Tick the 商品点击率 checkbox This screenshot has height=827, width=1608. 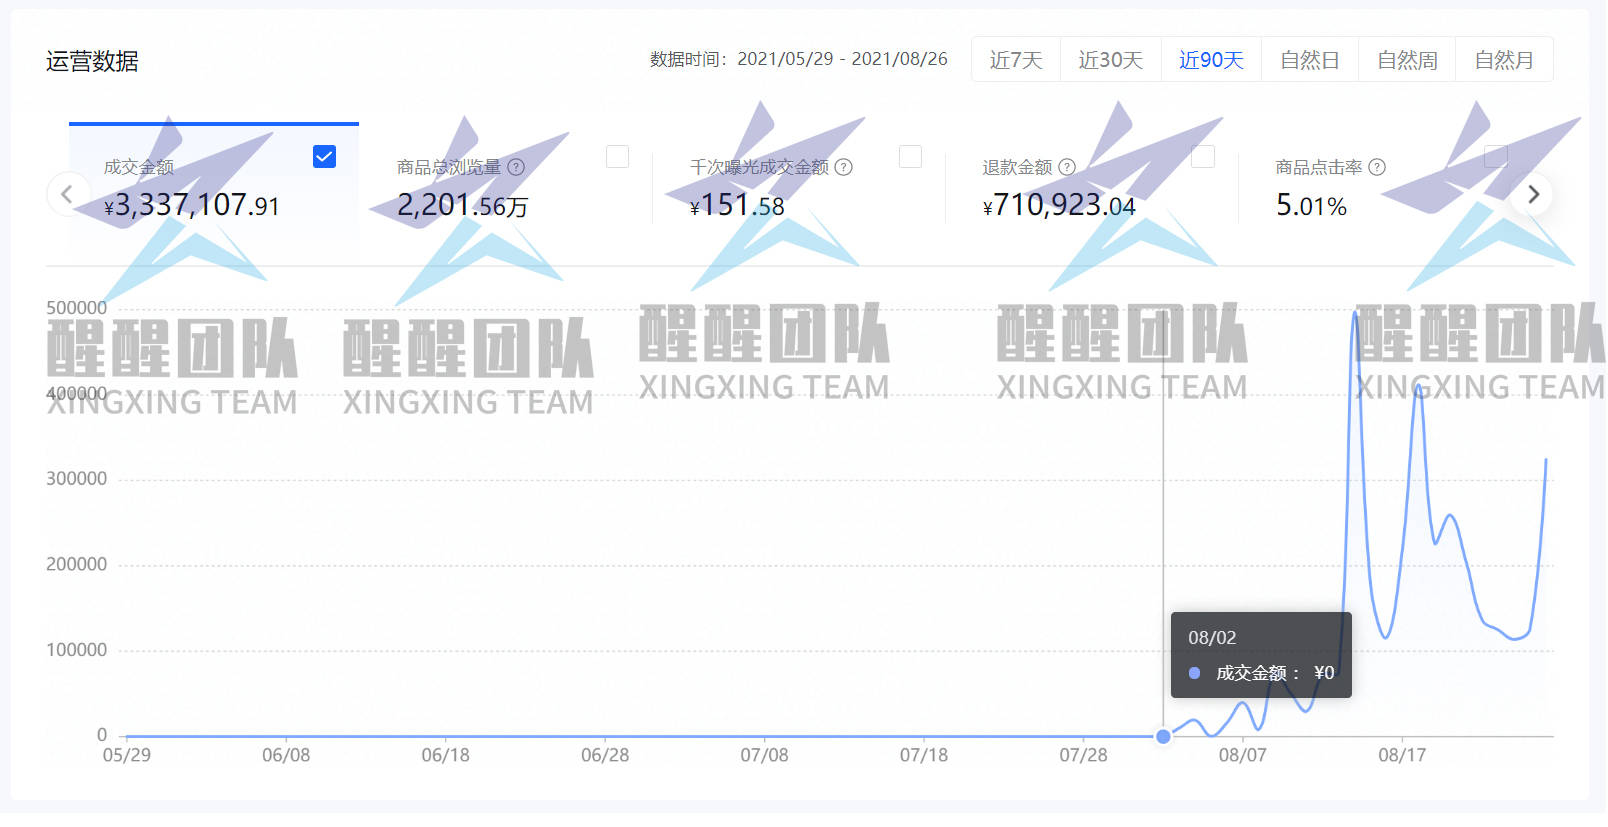[x=1496, y=156]
